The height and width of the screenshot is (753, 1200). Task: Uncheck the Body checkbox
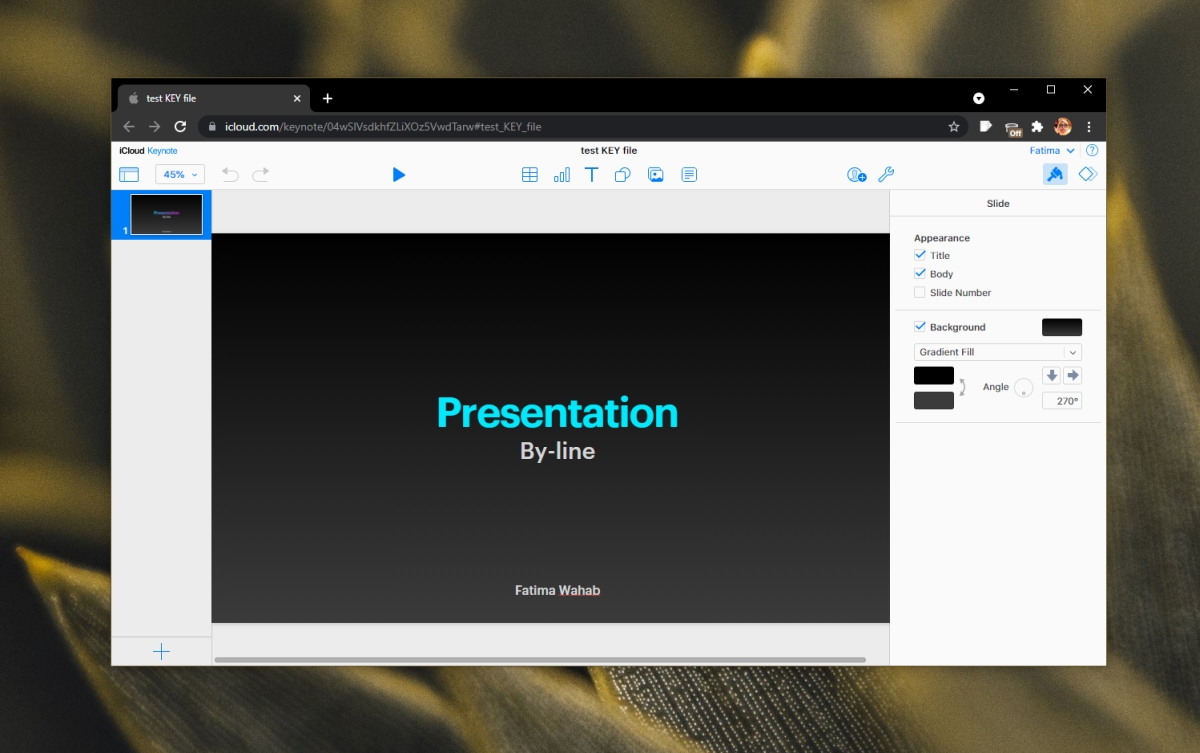tap(920, 274)
